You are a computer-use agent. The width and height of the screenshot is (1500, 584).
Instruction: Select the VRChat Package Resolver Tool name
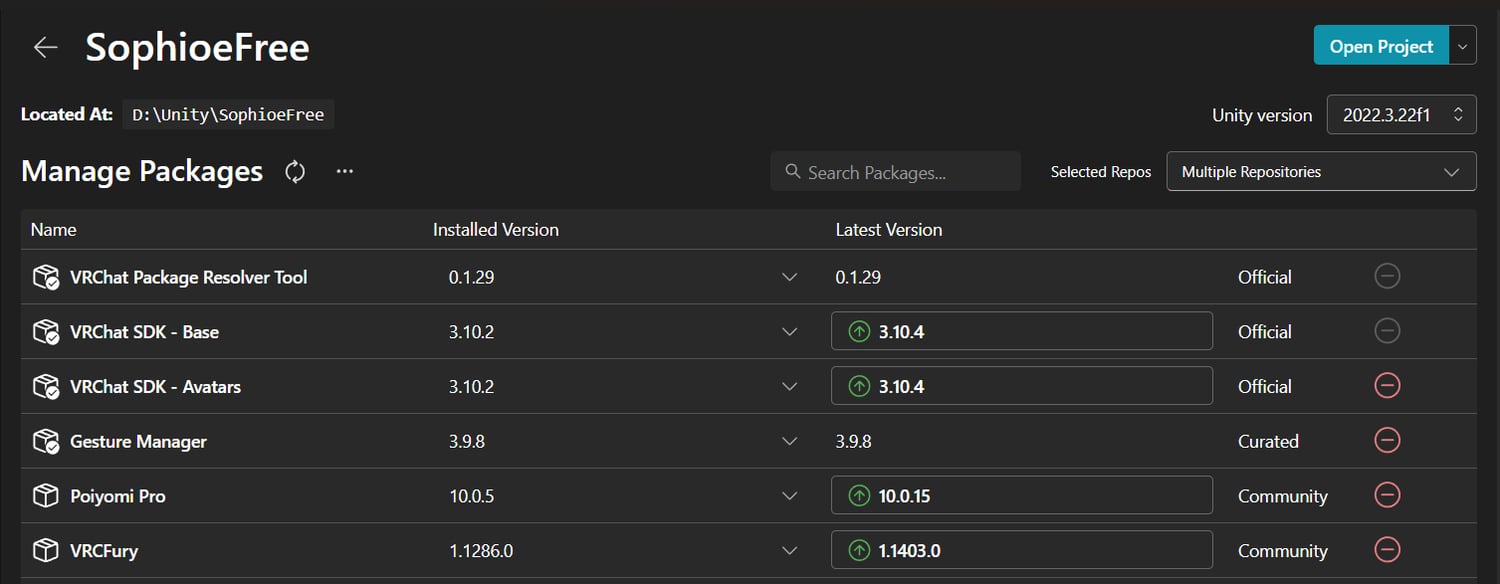click(x=189, y=277)
